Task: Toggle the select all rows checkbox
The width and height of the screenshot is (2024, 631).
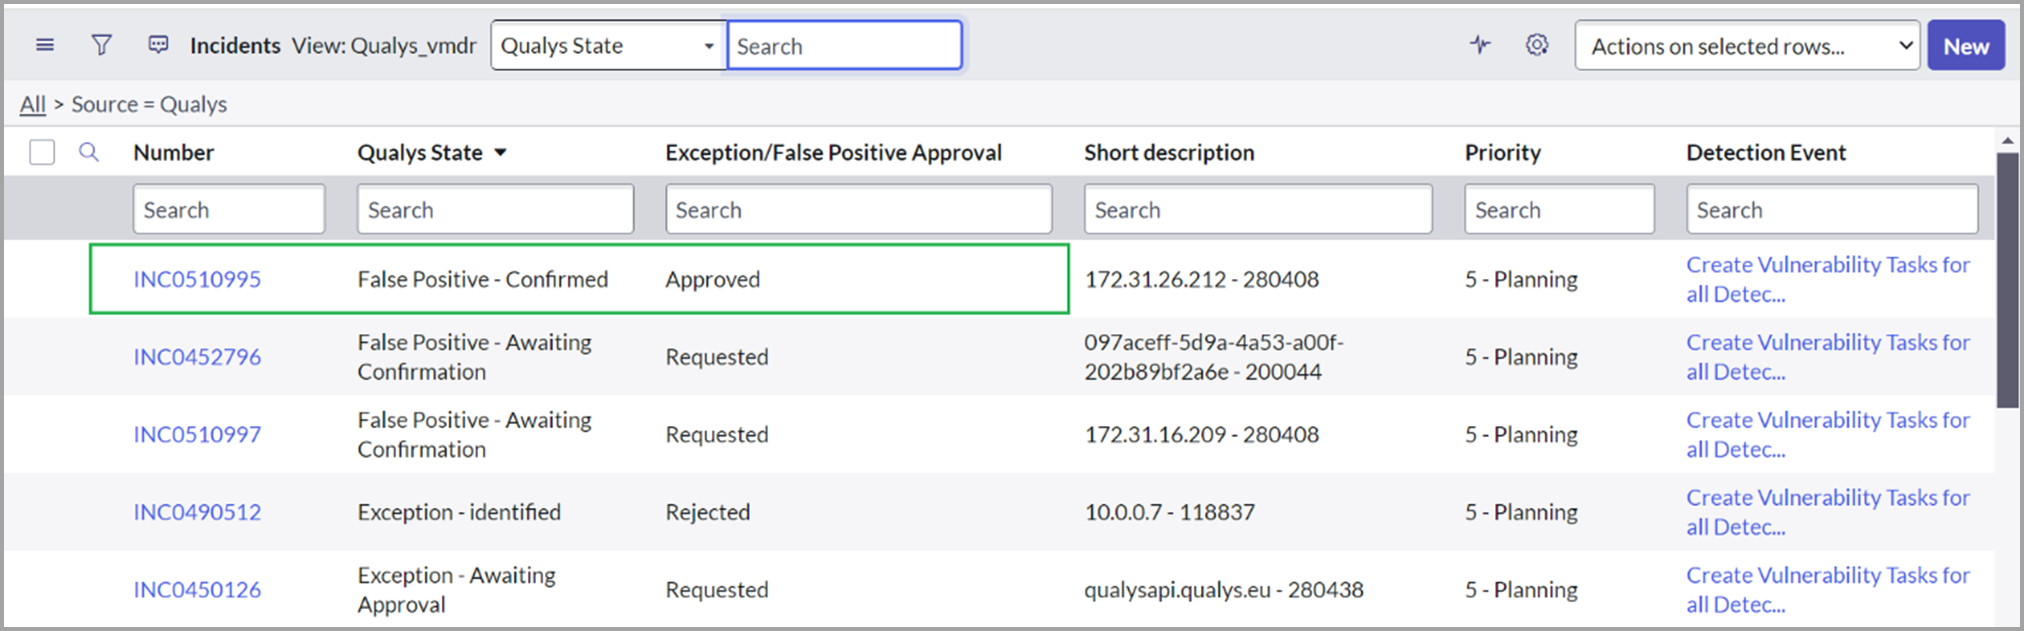Action: pyautogui.click(x=42, y=152)
